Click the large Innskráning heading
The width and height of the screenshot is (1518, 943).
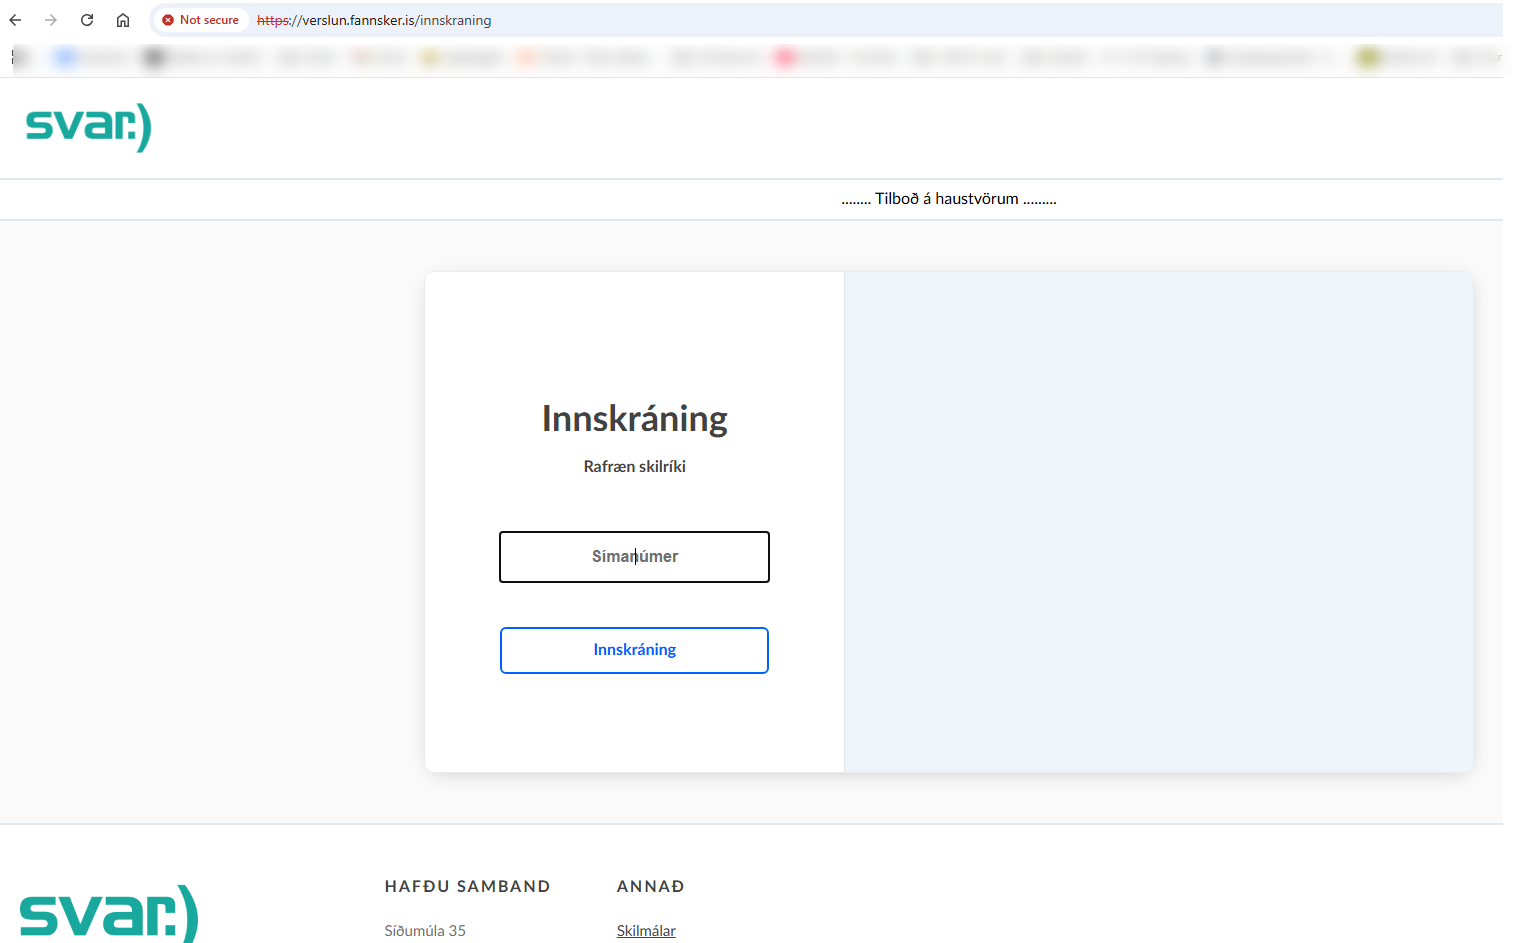click(x=634, y=419)
